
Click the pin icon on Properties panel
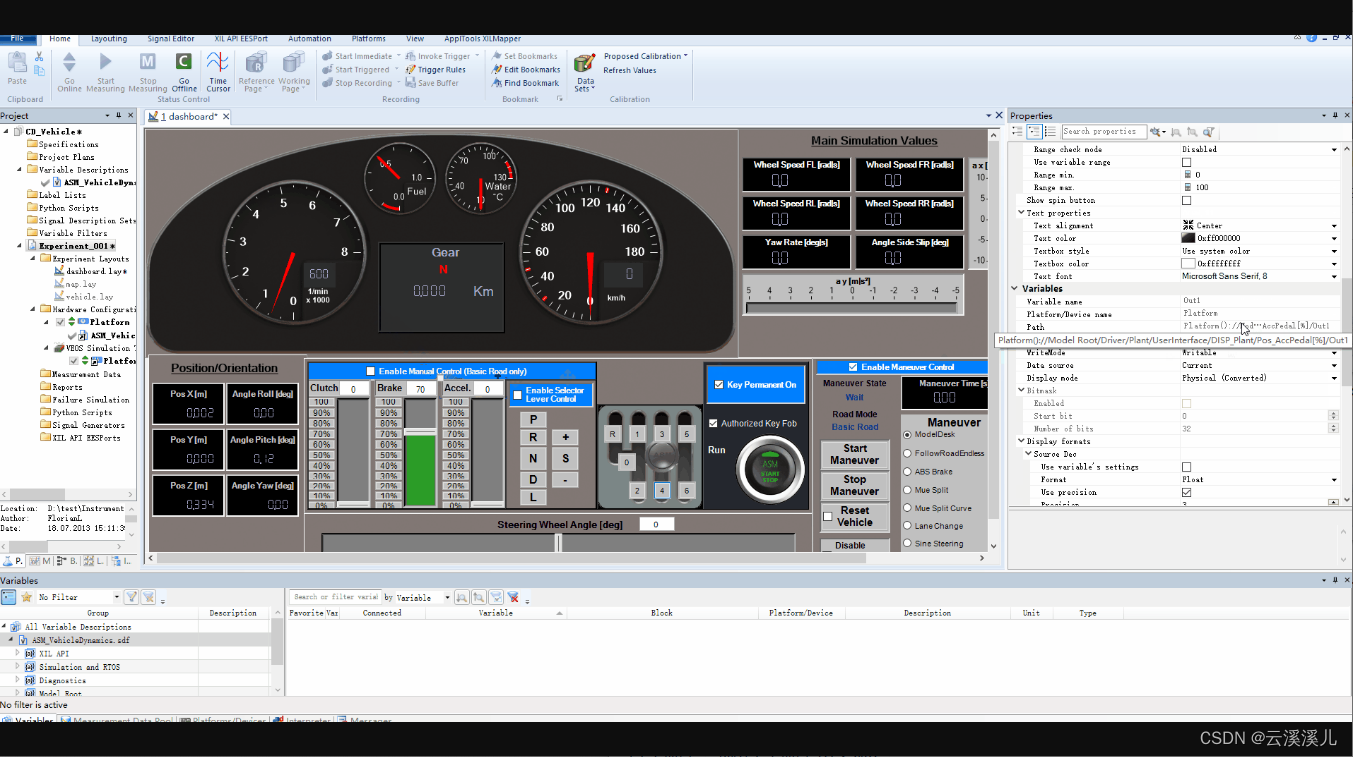pyautogui.click(x=1333, y=116)
